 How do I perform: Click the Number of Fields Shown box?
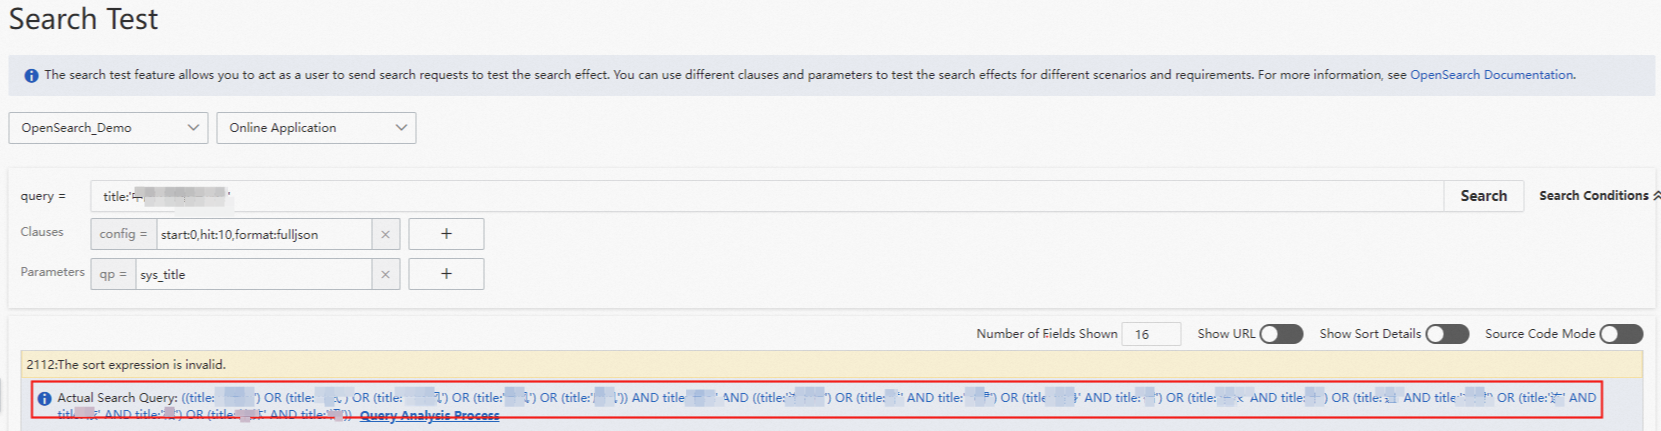[1151, 334]
